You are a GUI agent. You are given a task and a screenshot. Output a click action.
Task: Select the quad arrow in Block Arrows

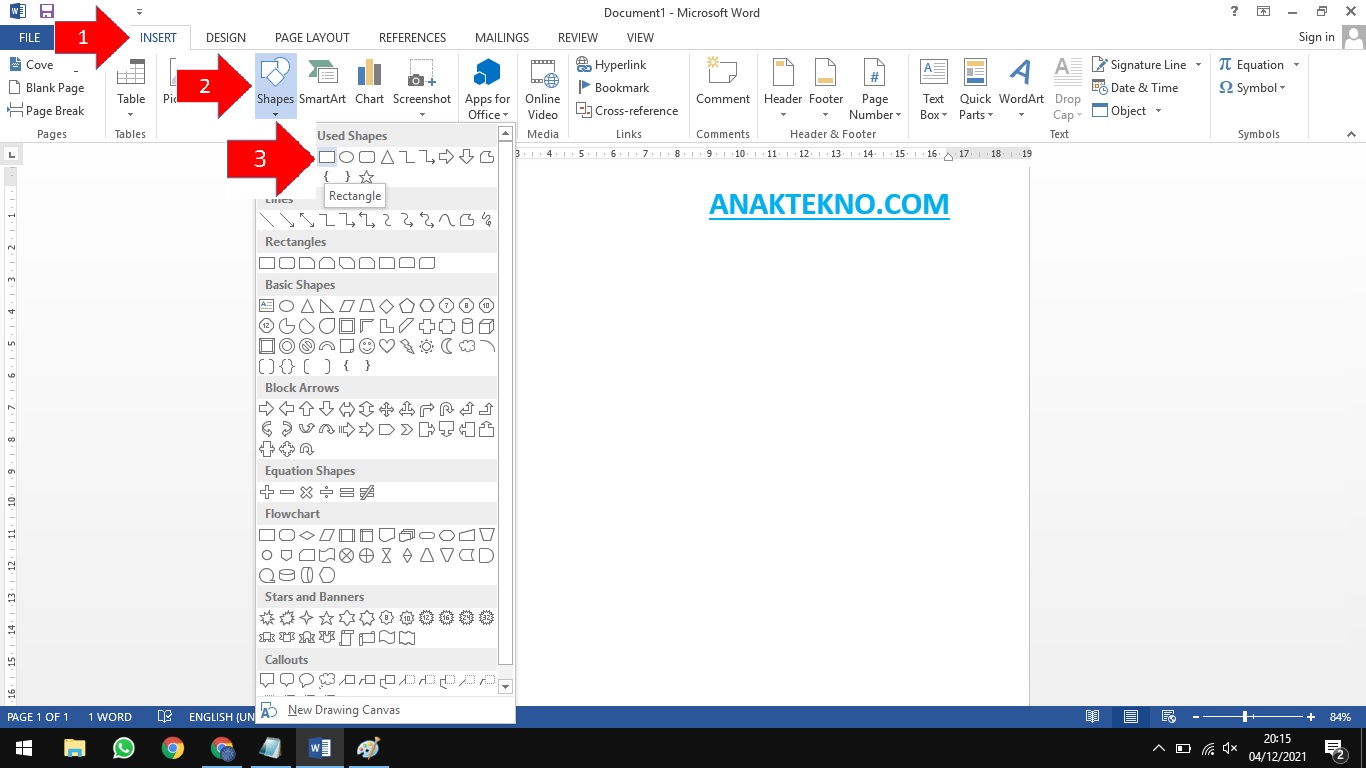[x=387, y=409]
